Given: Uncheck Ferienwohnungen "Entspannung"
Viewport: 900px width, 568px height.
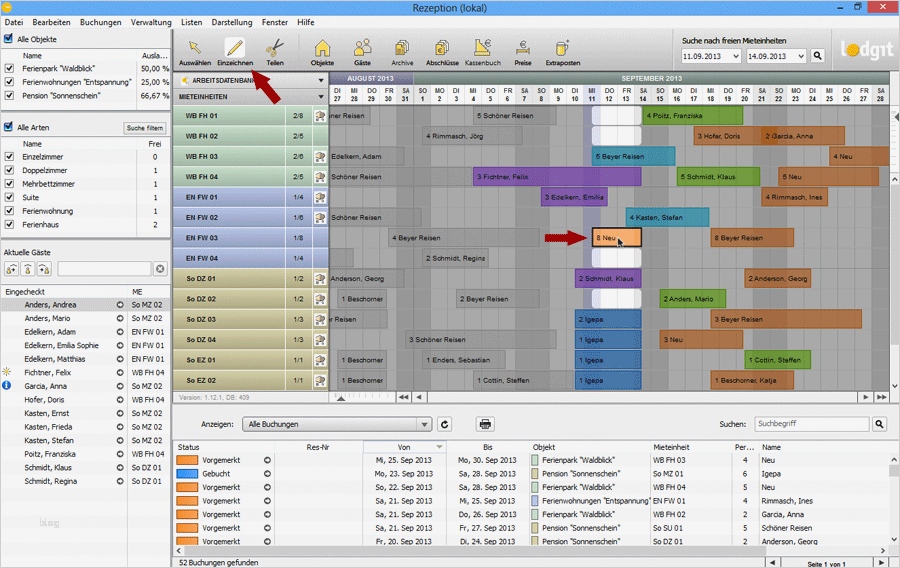Looking at the screenshot, I should pos(9,81).
